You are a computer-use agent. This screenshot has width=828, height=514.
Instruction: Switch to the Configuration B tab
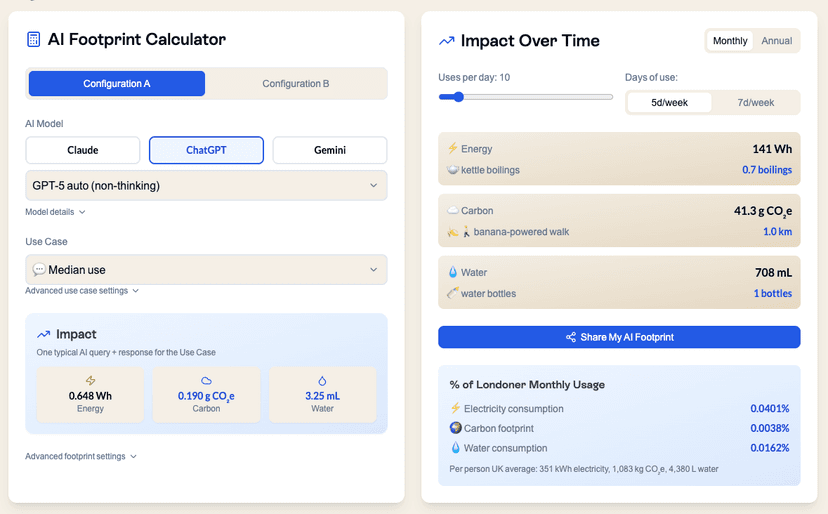[x=295, y=84]
